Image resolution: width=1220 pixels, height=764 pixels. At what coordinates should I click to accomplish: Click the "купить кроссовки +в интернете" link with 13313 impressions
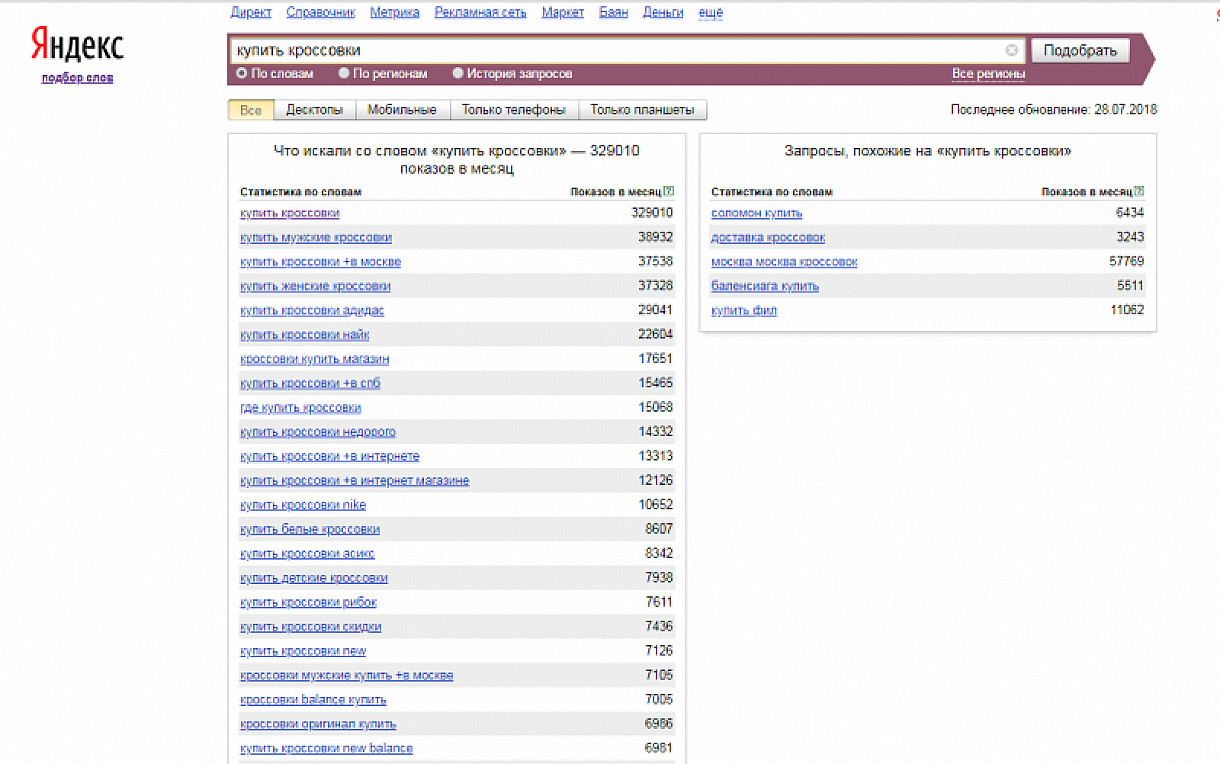330,456
